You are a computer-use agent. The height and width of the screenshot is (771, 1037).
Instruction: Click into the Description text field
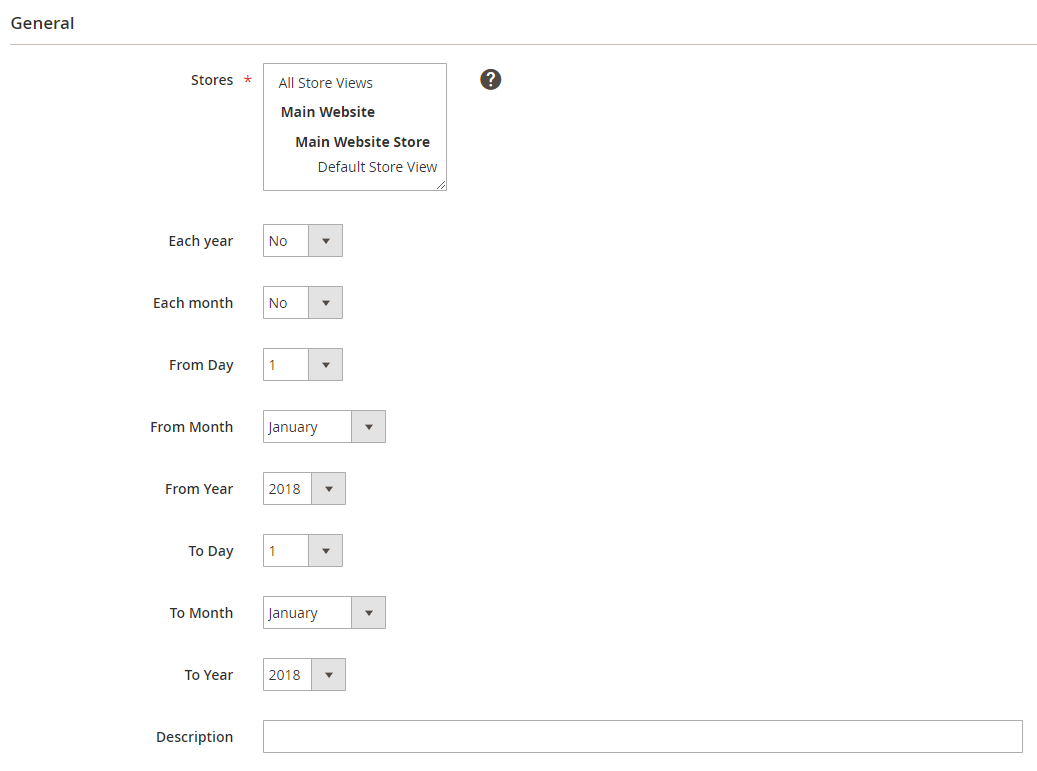tap(642, 737)
